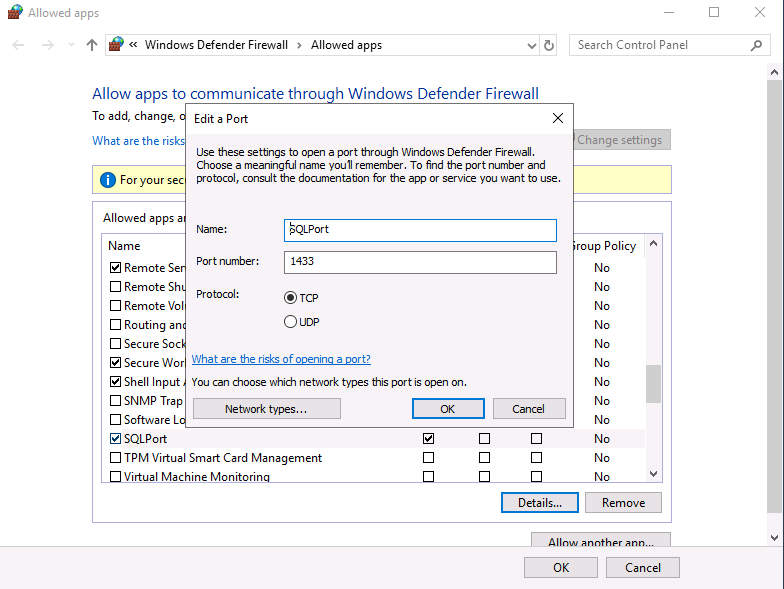Click the Name column header

124,246
